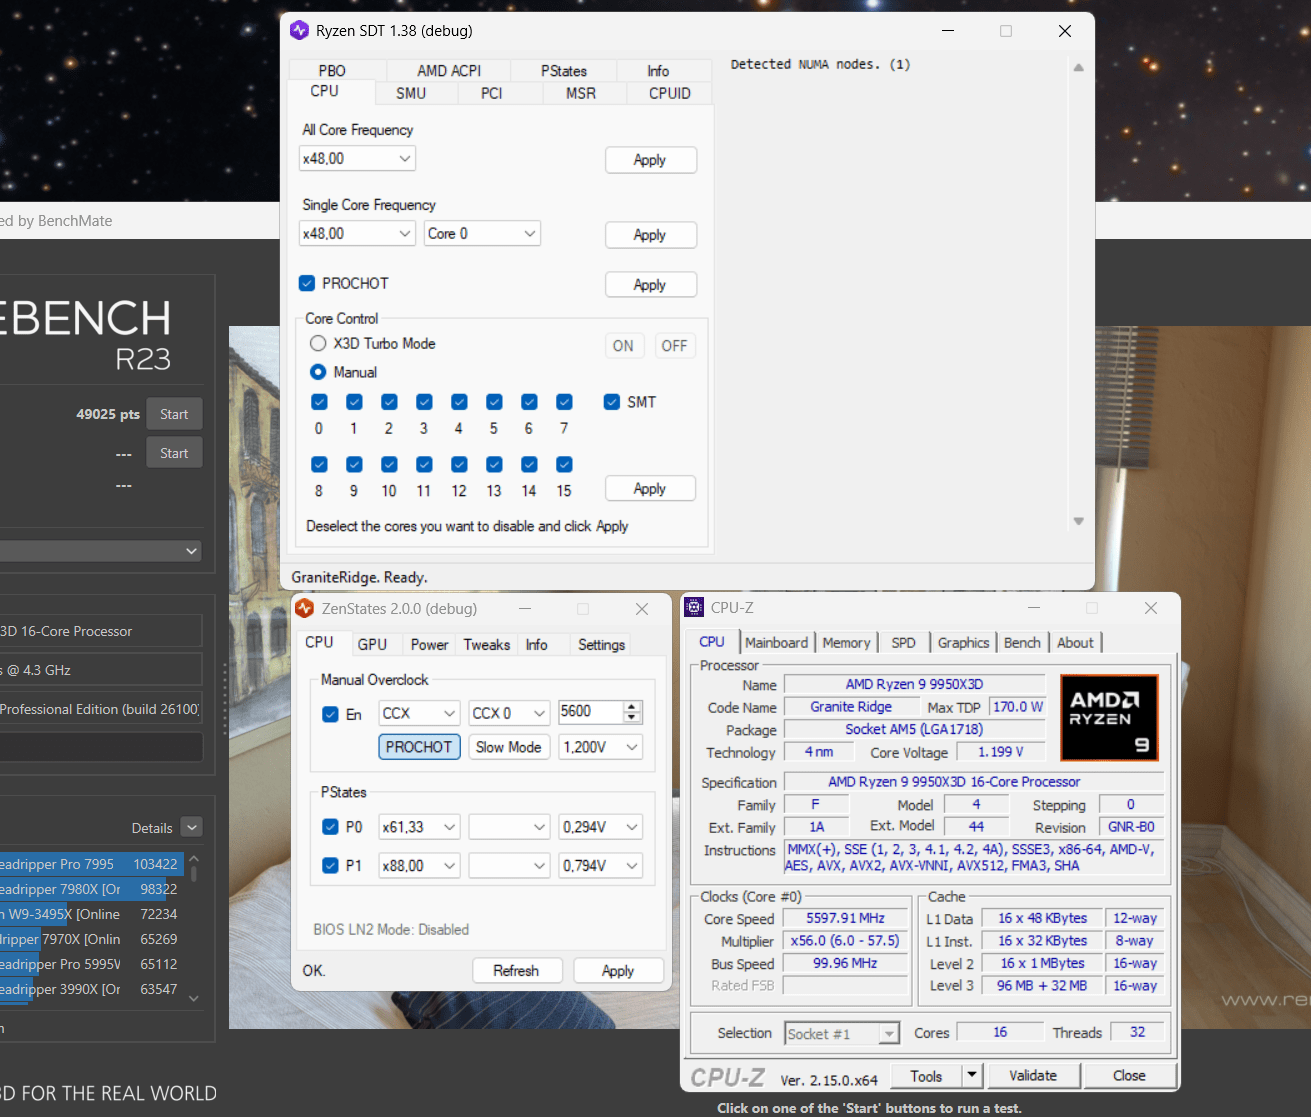Click the Ryzen SDT log scrollbar up arrow
Viewport: 1311px width, 1117px height.
[1078, 68]
